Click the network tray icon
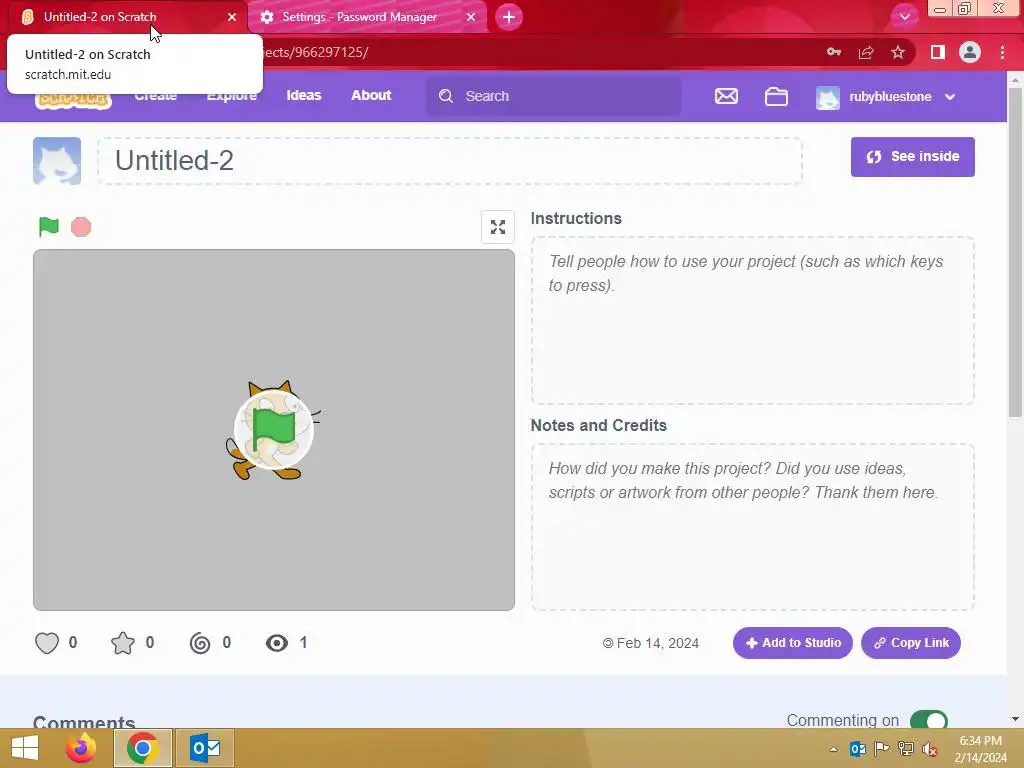The image size is (1024, 768). (x=906, y=749)
